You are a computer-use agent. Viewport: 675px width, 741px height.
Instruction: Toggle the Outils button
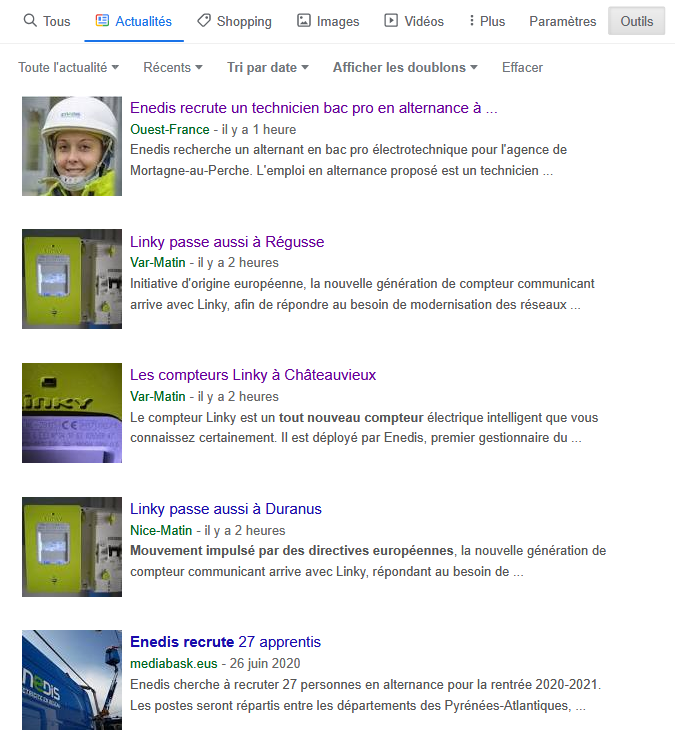coord(636,21)
